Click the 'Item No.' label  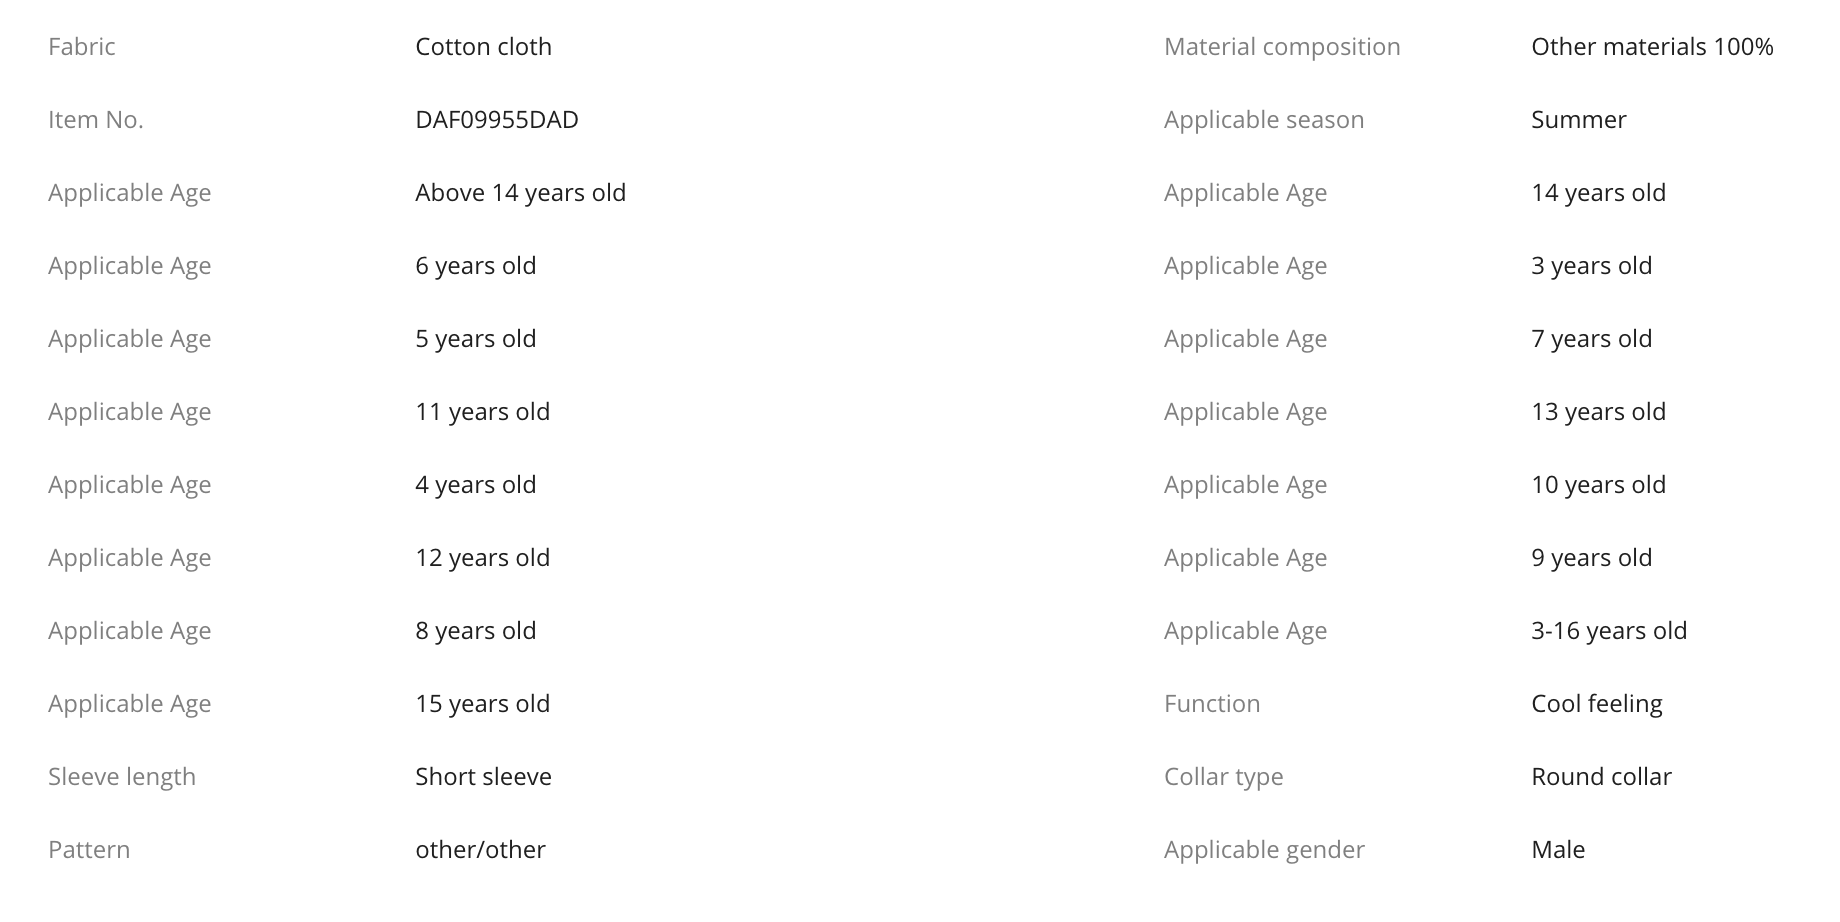(95, 120)
